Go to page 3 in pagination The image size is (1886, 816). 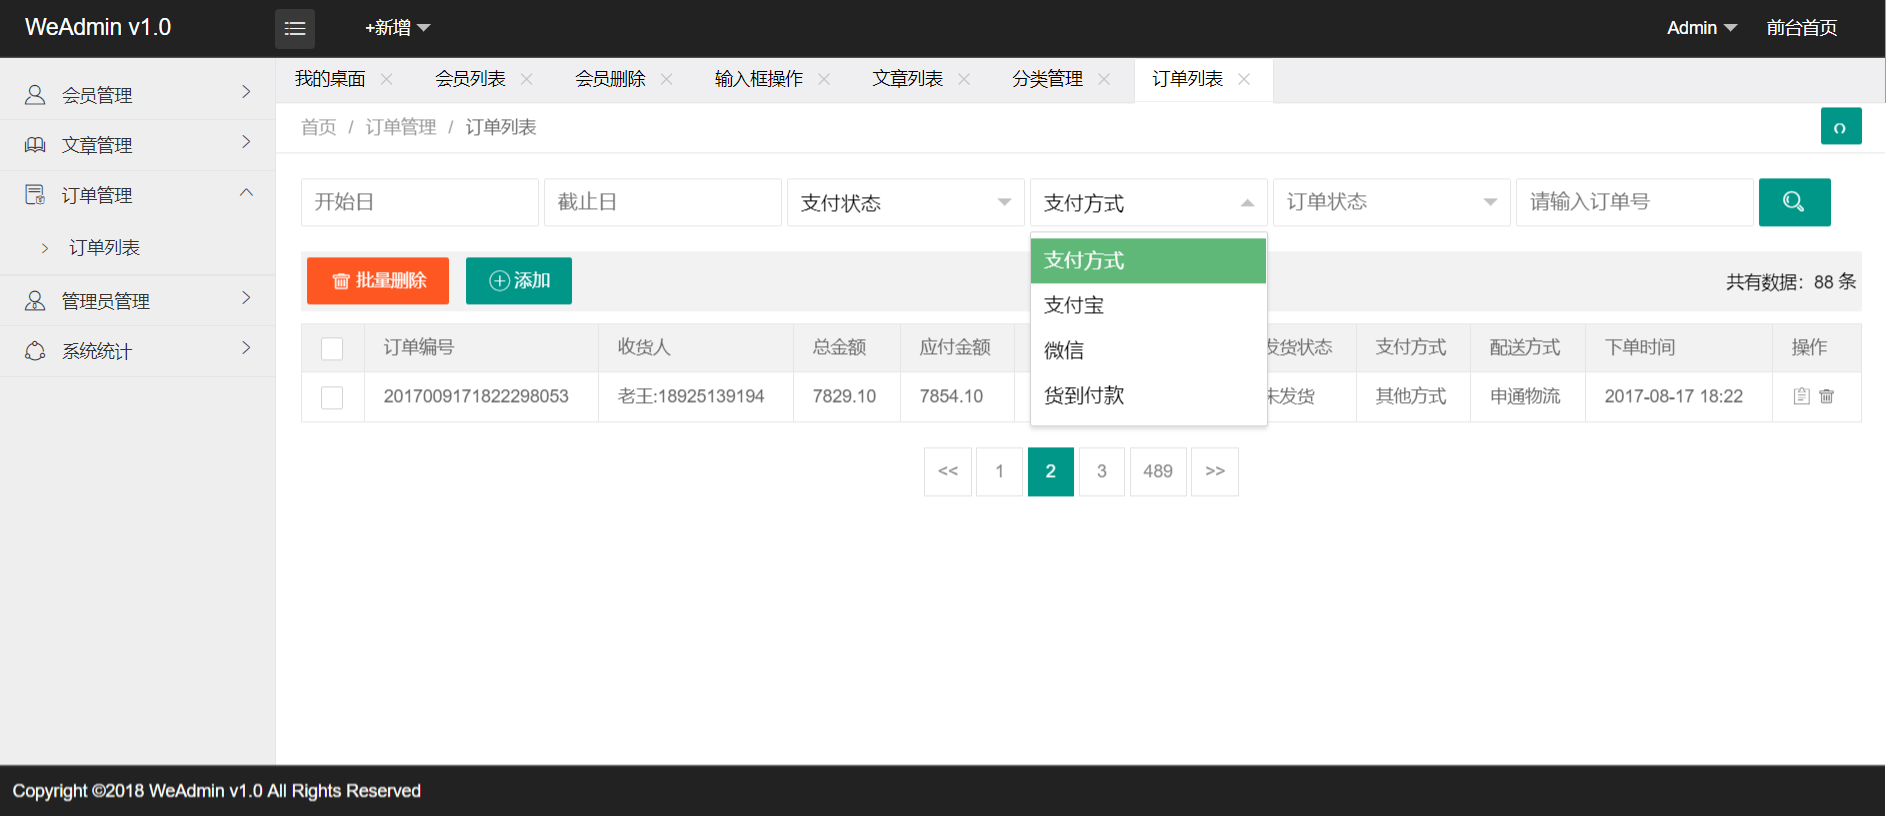click(1101, 472)
